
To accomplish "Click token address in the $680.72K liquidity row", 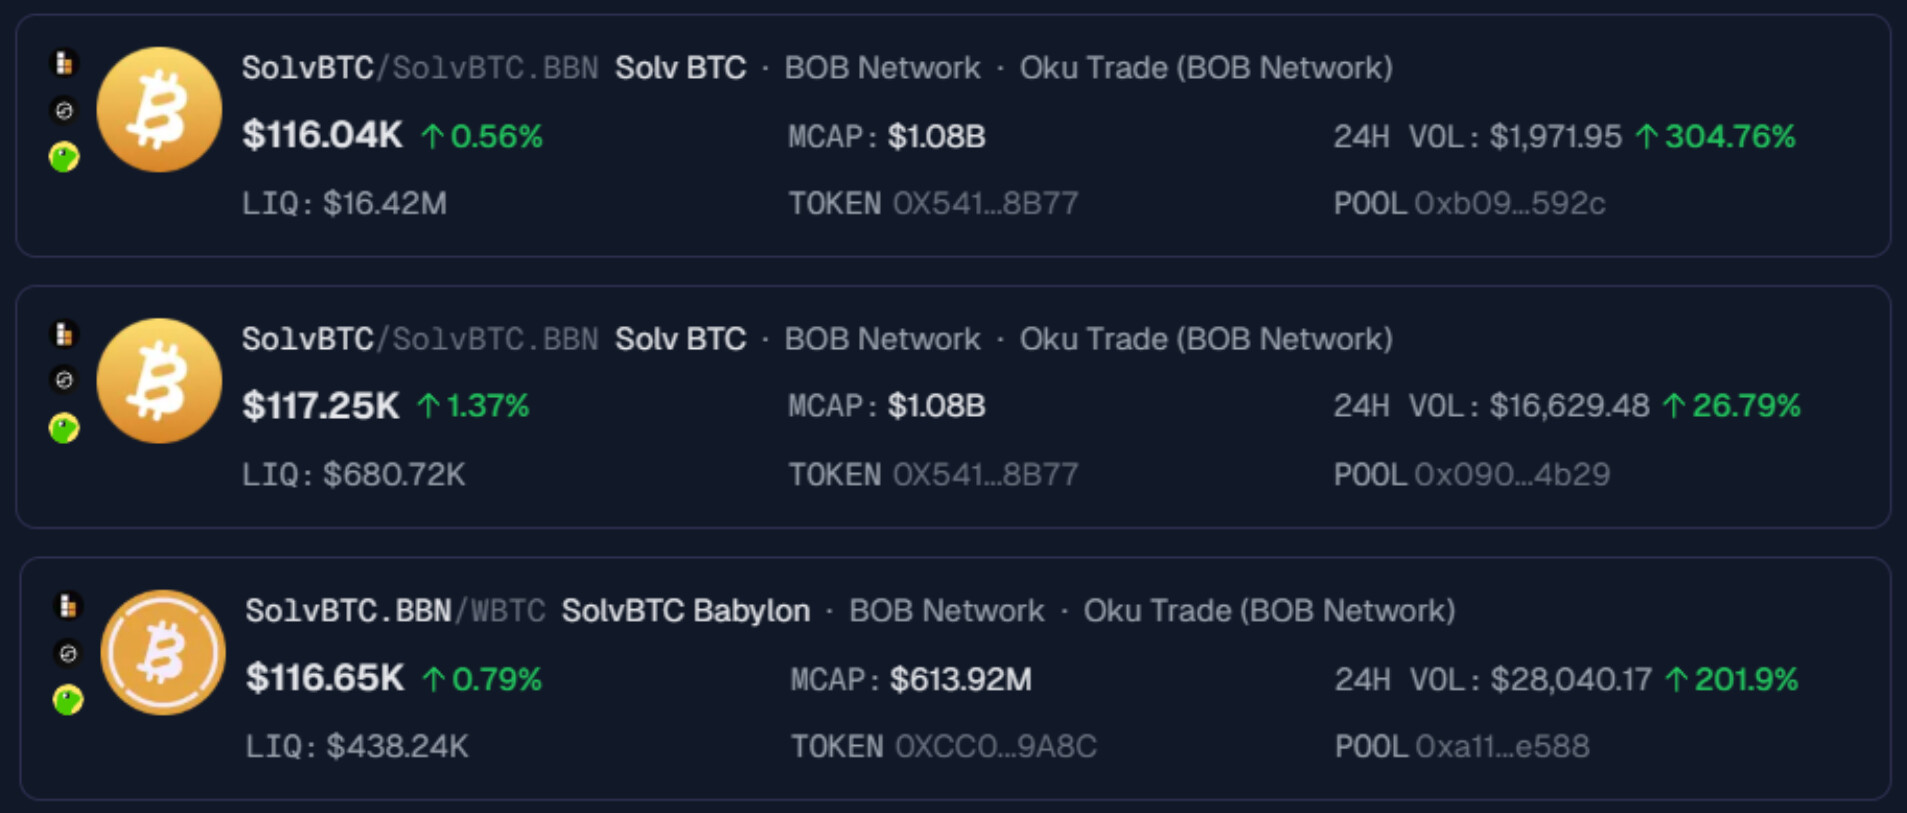I will [x=985, y=475].
